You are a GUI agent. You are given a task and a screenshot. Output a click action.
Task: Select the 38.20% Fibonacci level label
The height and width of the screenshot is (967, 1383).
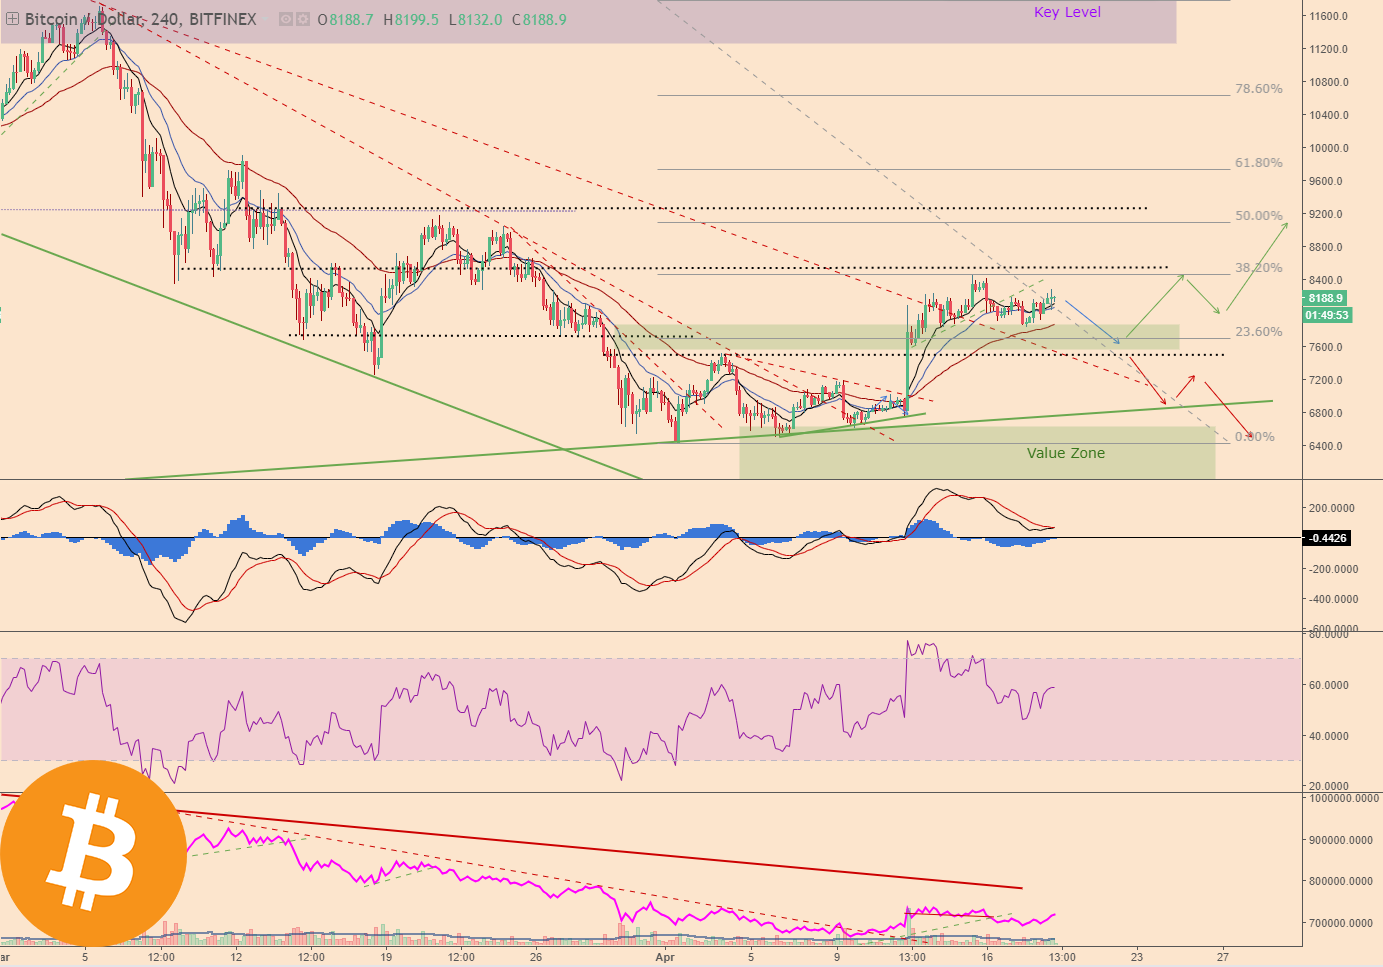1258,267
